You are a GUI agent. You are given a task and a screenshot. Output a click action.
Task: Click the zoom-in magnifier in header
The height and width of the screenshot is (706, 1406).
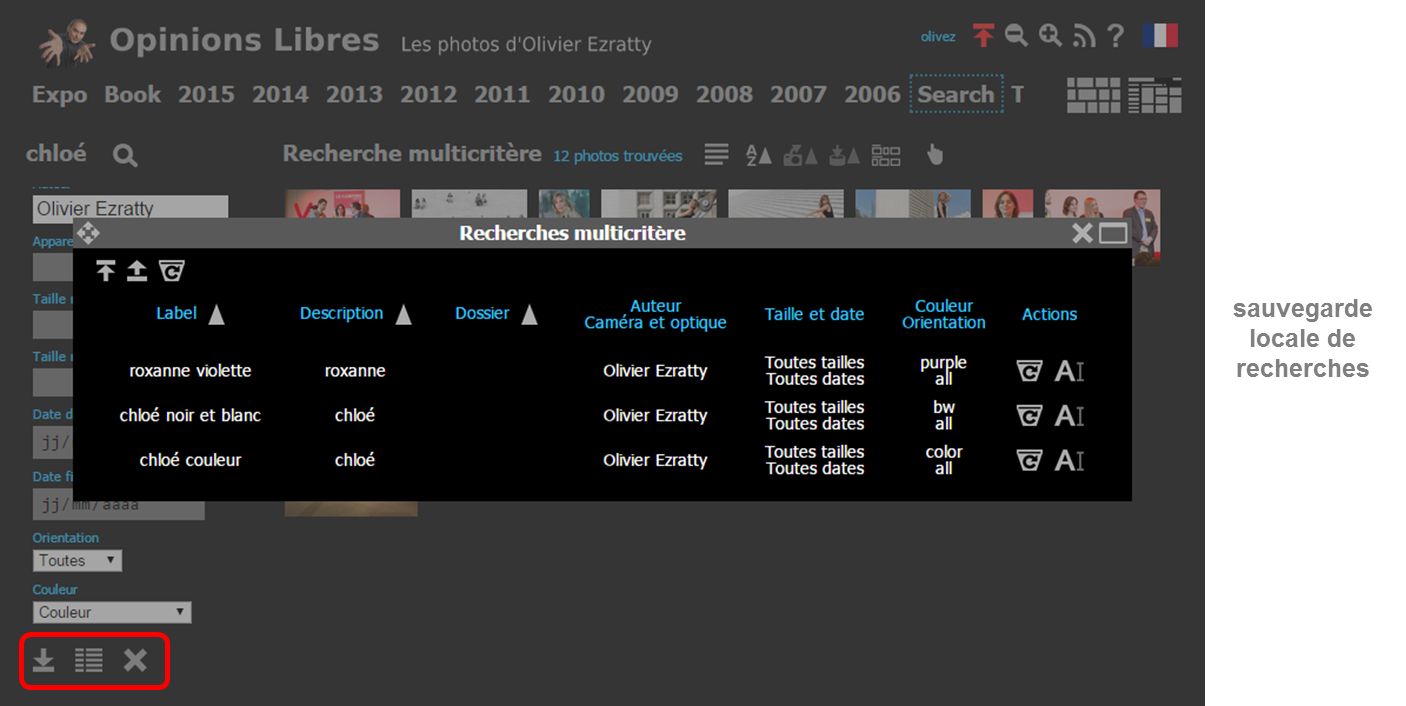click(x=1050, y=36)
